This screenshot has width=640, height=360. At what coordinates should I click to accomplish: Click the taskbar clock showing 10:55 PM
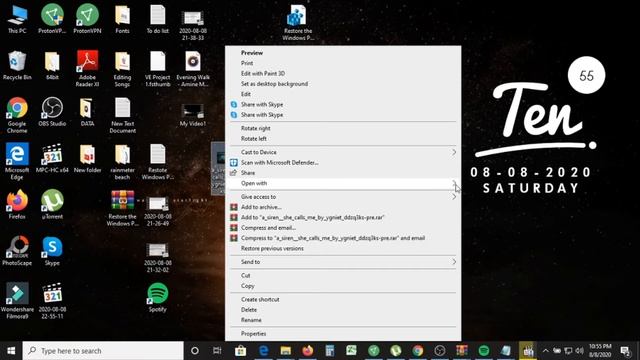click(x=600, y=351)
